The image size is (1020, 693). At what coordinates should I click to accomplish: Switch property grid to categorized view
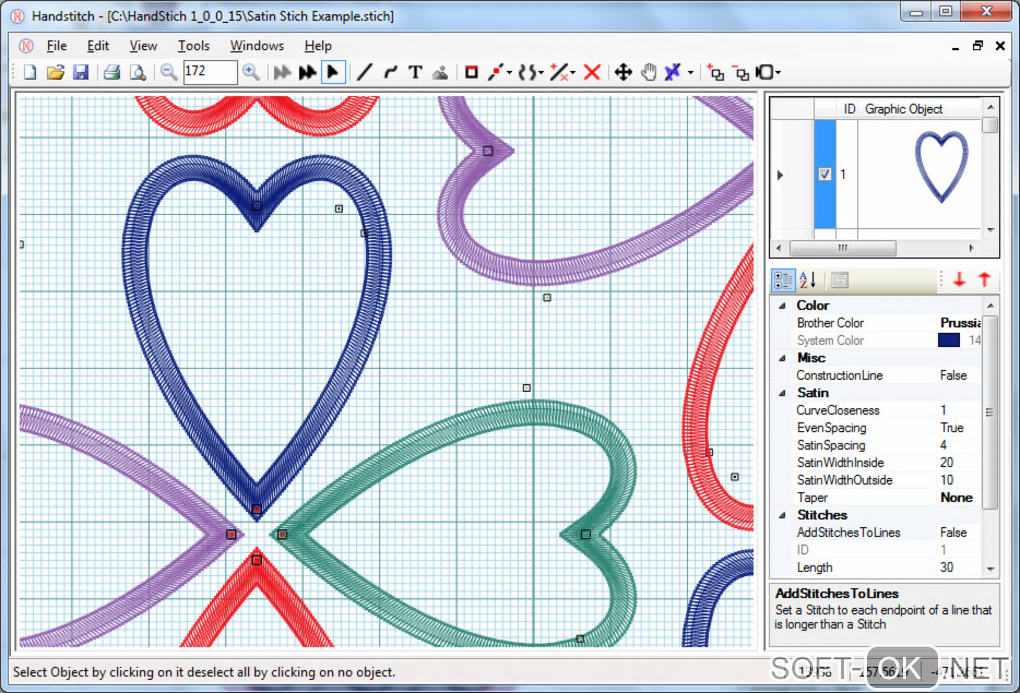pos(784,280)
